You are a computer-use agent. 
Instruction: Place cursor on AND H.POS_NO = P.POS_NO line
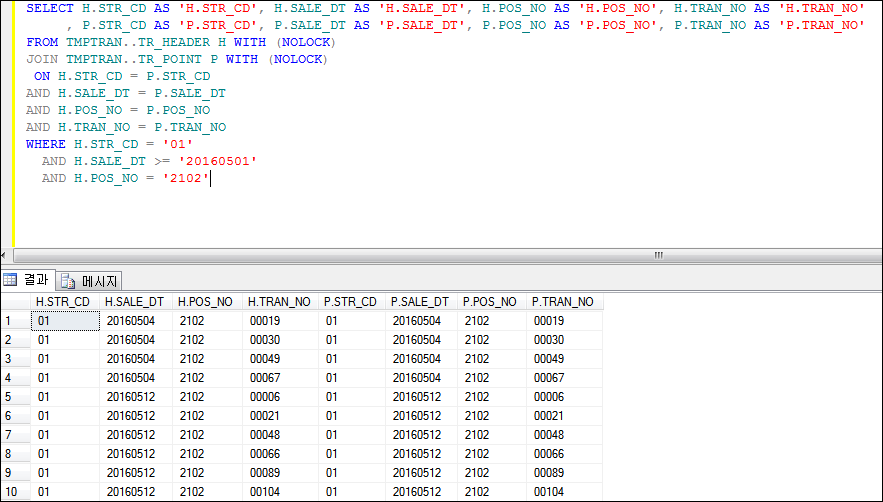coord(118,110)
